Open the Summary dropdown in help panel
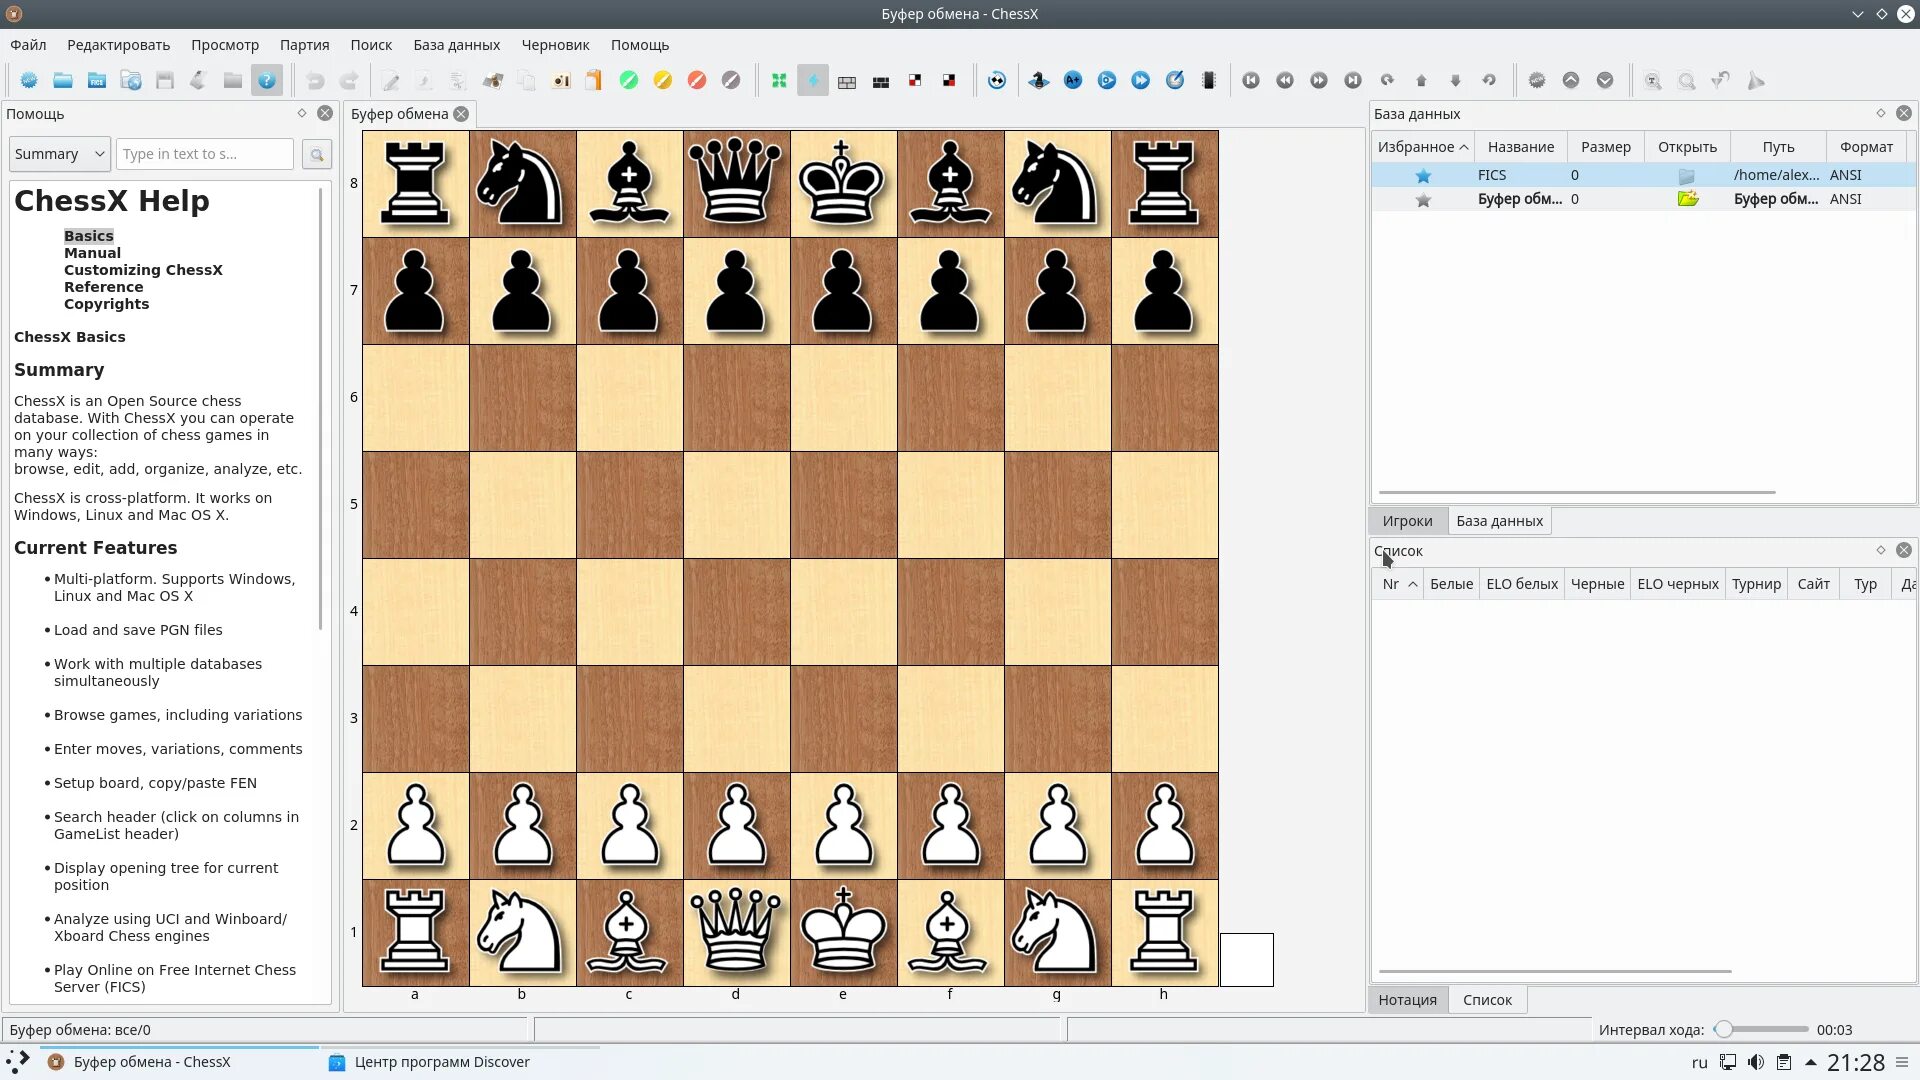This screenshot has height=1080, width=1920. (x=60, y=154)
